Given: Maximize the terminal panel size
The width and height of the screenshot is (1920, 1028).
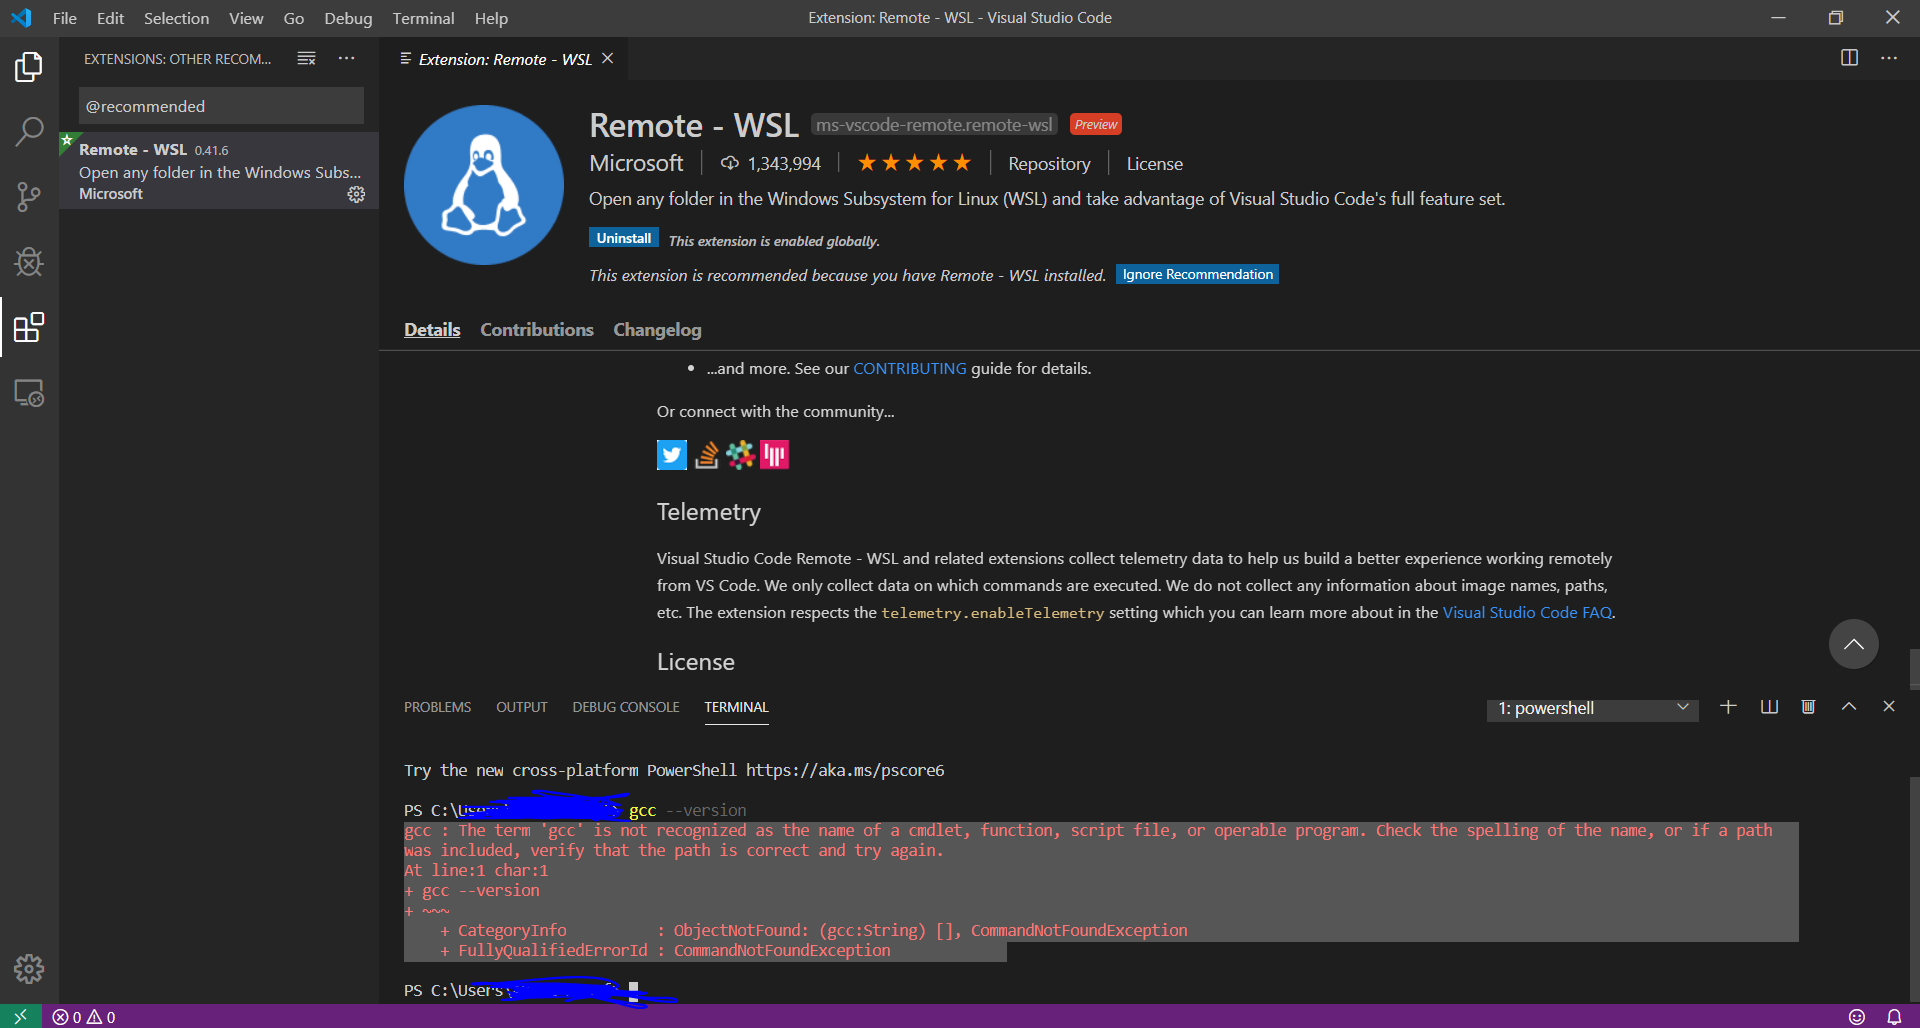Looking at the screenshot, I should [1849, 707].
